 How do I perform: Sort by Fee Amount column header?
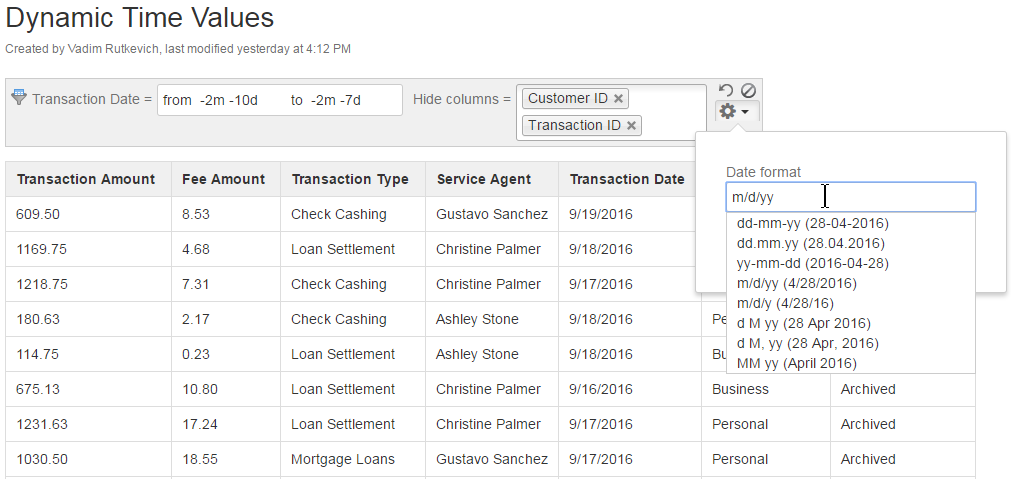[x=223, y=180]
